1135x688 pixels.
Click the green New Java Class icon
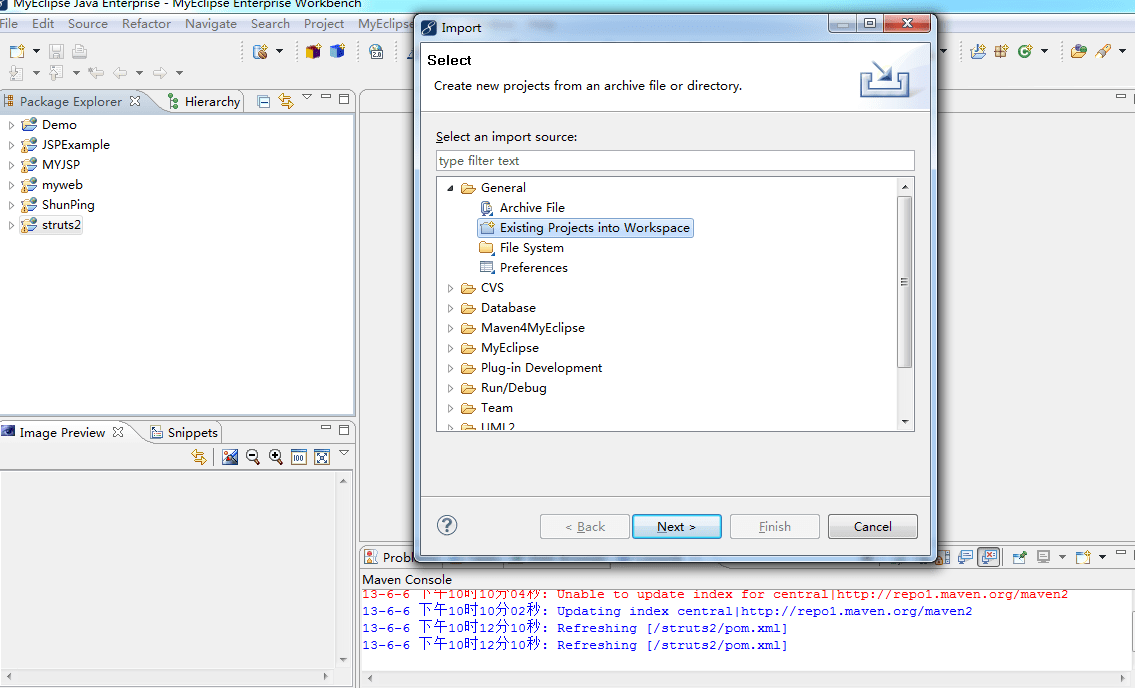[1024, 51]
